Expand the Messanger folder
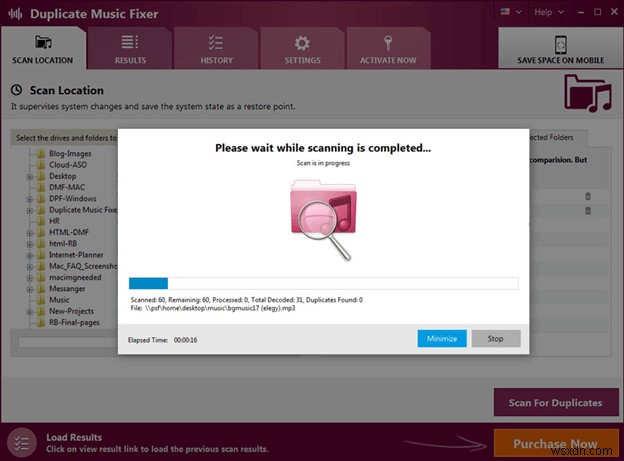 [30, 289]
